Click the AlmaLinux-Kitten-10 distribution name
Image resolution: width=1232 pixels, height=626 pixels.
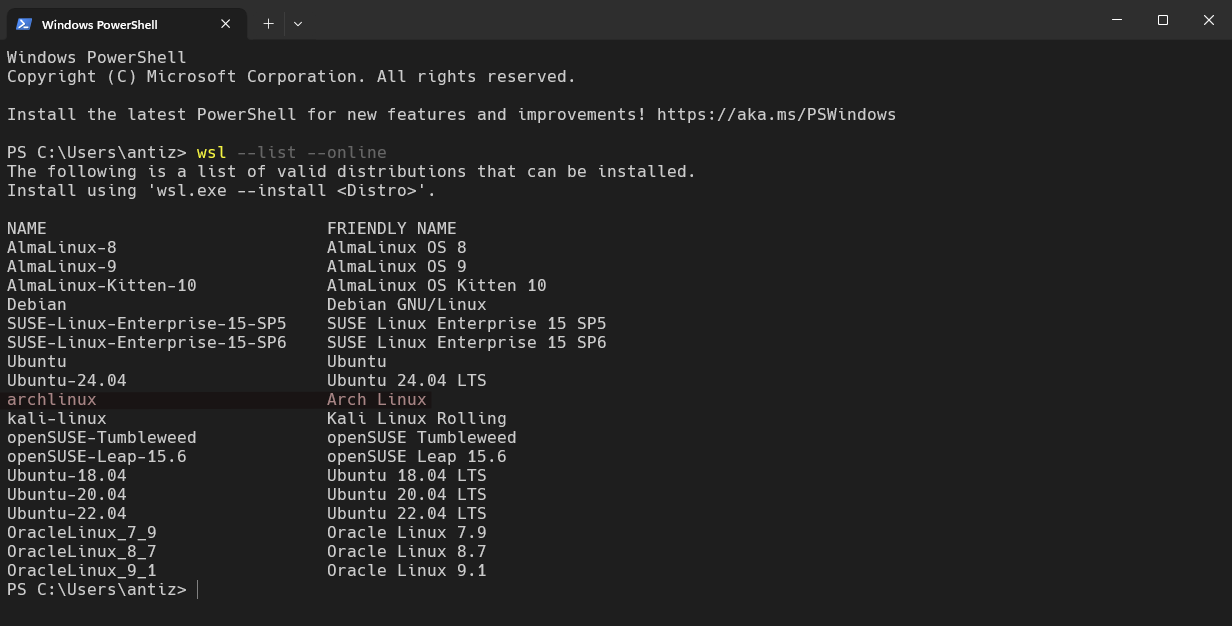click(102, 285)
